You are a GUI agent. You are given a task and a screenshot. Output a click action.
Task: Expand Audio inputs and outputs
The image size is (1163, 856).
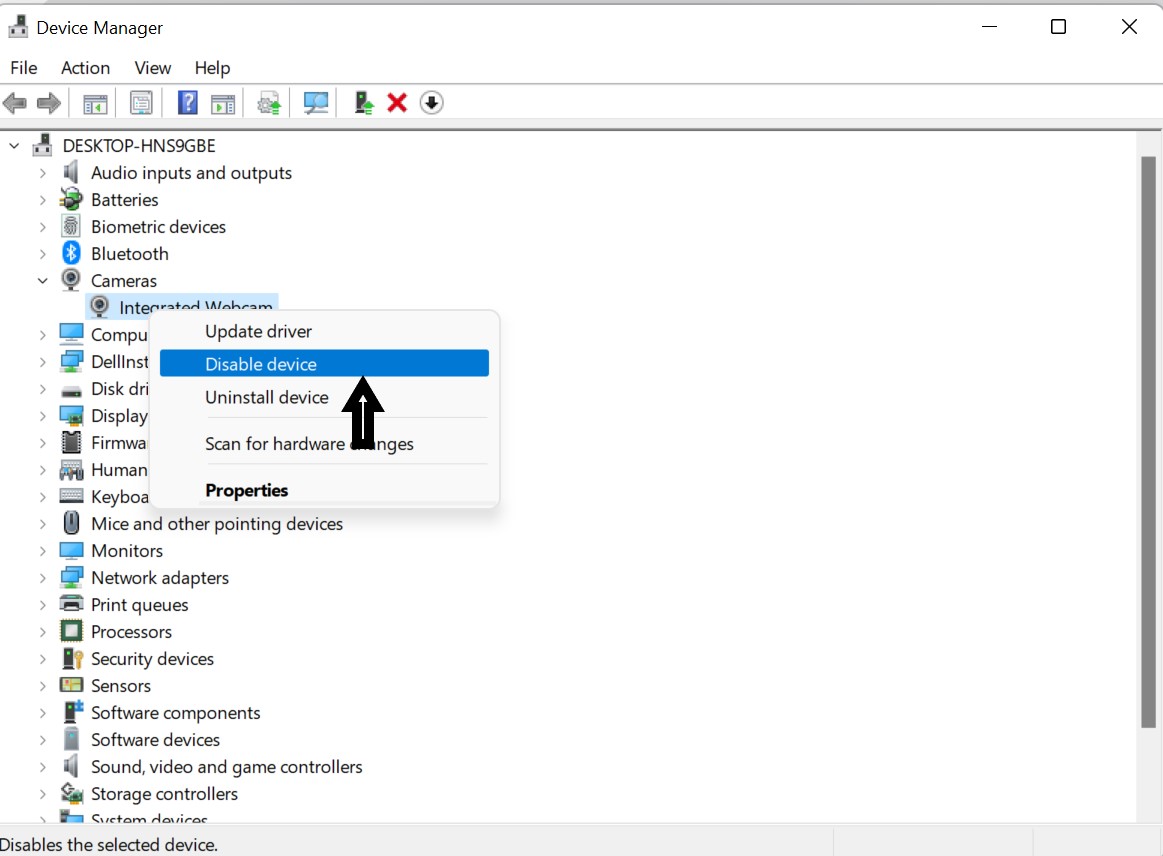click(43, 173)
